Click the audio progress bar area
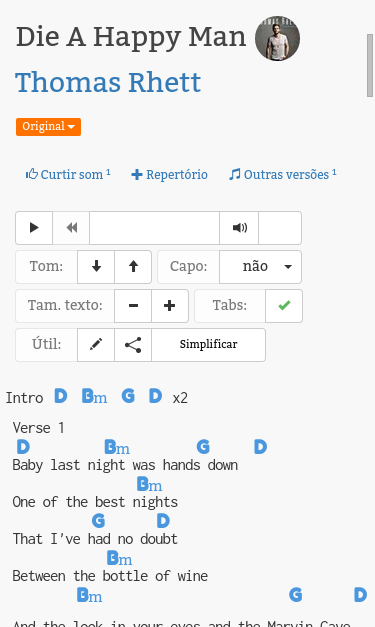 click(x=154, y=228)
